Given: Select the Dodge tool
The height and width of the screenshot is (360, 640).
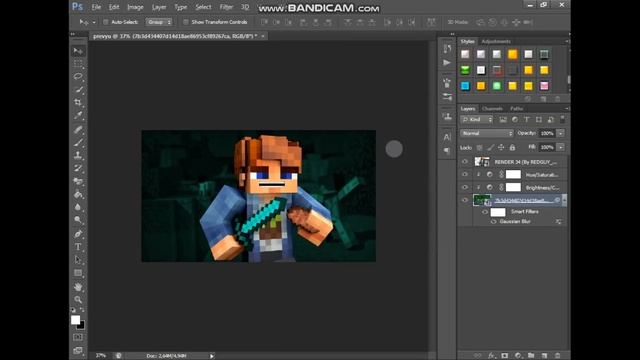Looking at the screenshot, I should coord(78,220).
